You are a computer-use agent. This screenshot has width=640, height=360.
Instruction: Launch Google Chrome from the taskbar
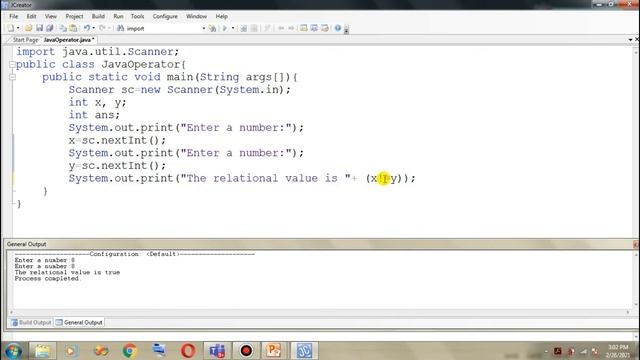click(x=130, y=351)
